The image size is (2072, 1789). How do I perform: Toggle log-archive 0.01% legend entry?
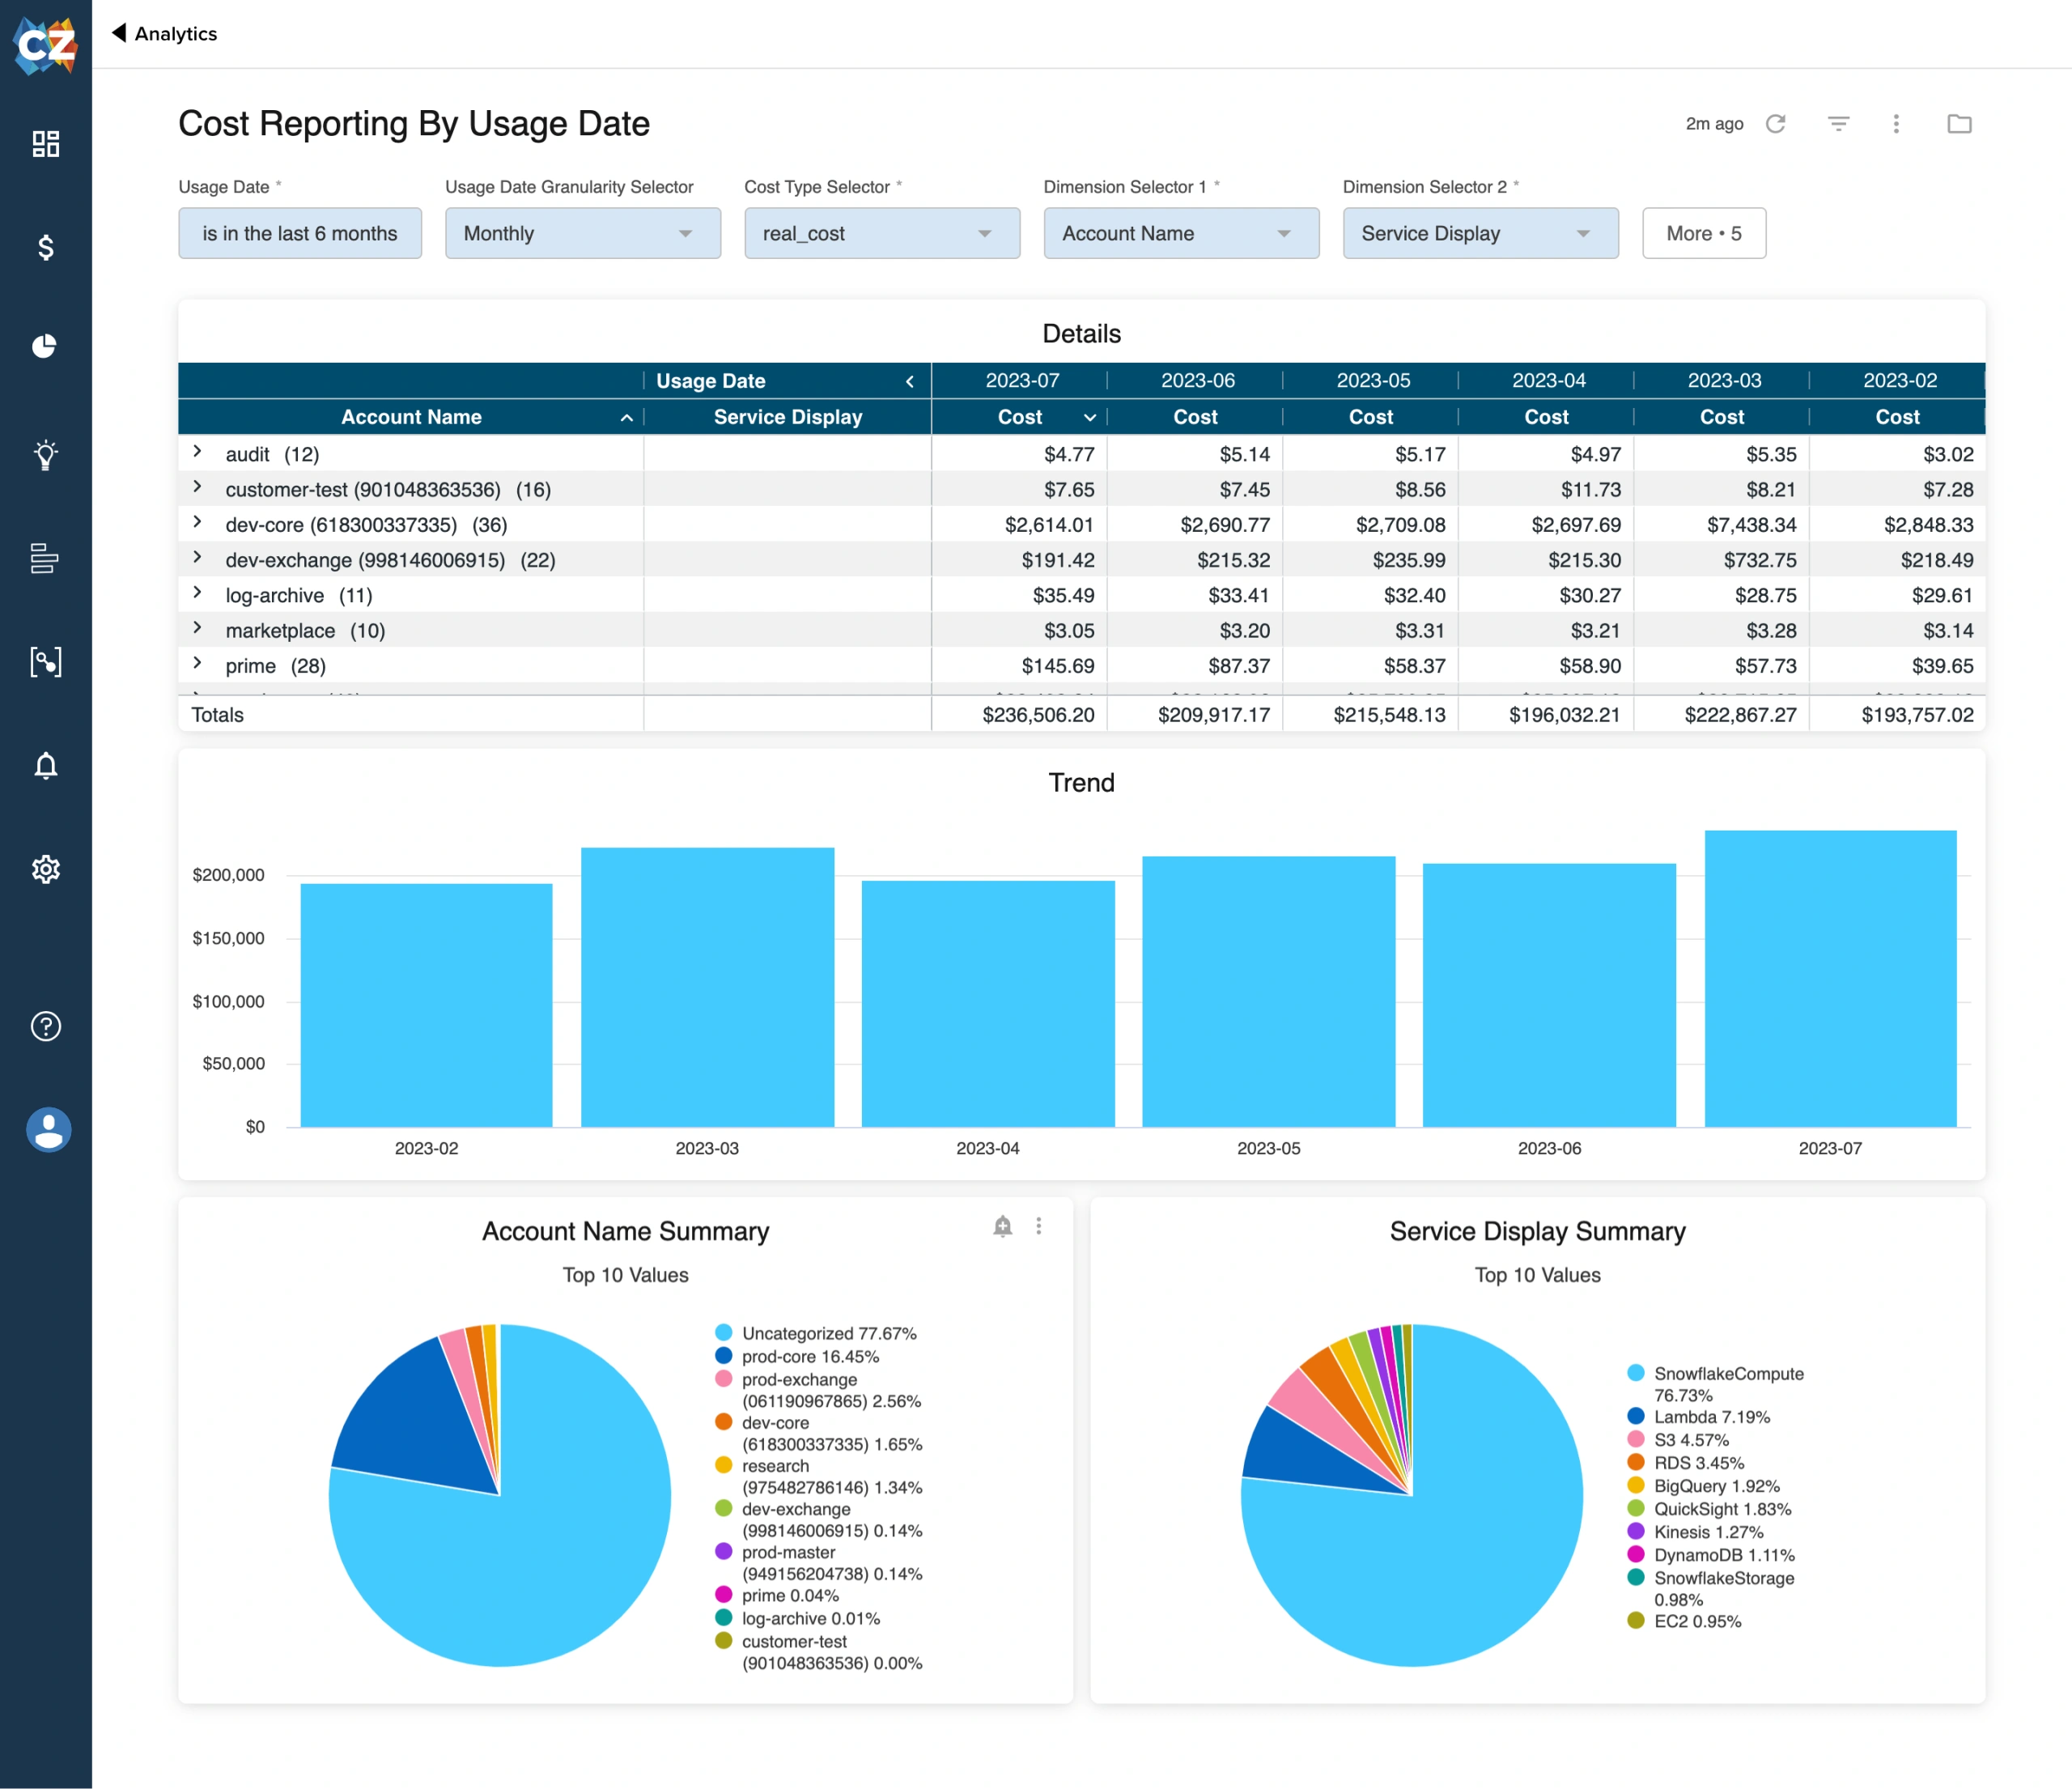pyautogui.click(x=797, y=1619)
